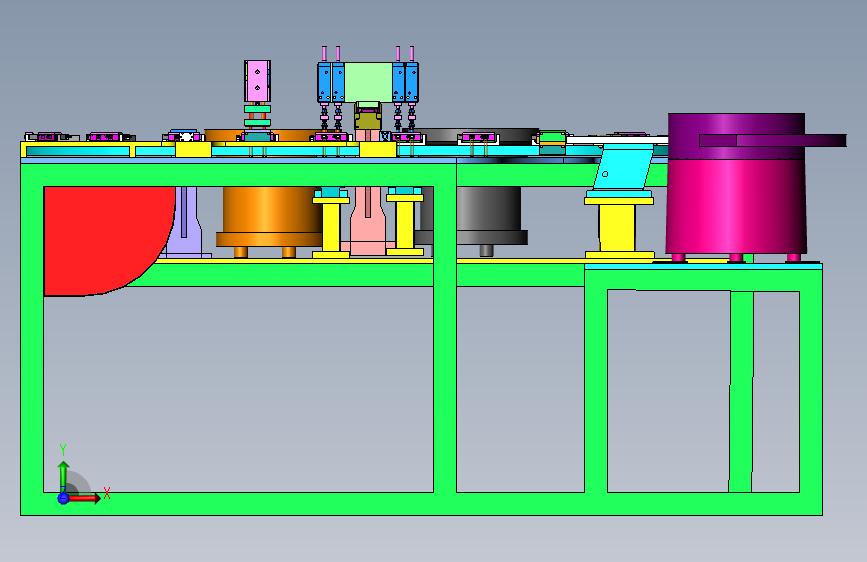Select the magenta bowl feeder base drum

[x=735, y=207]
